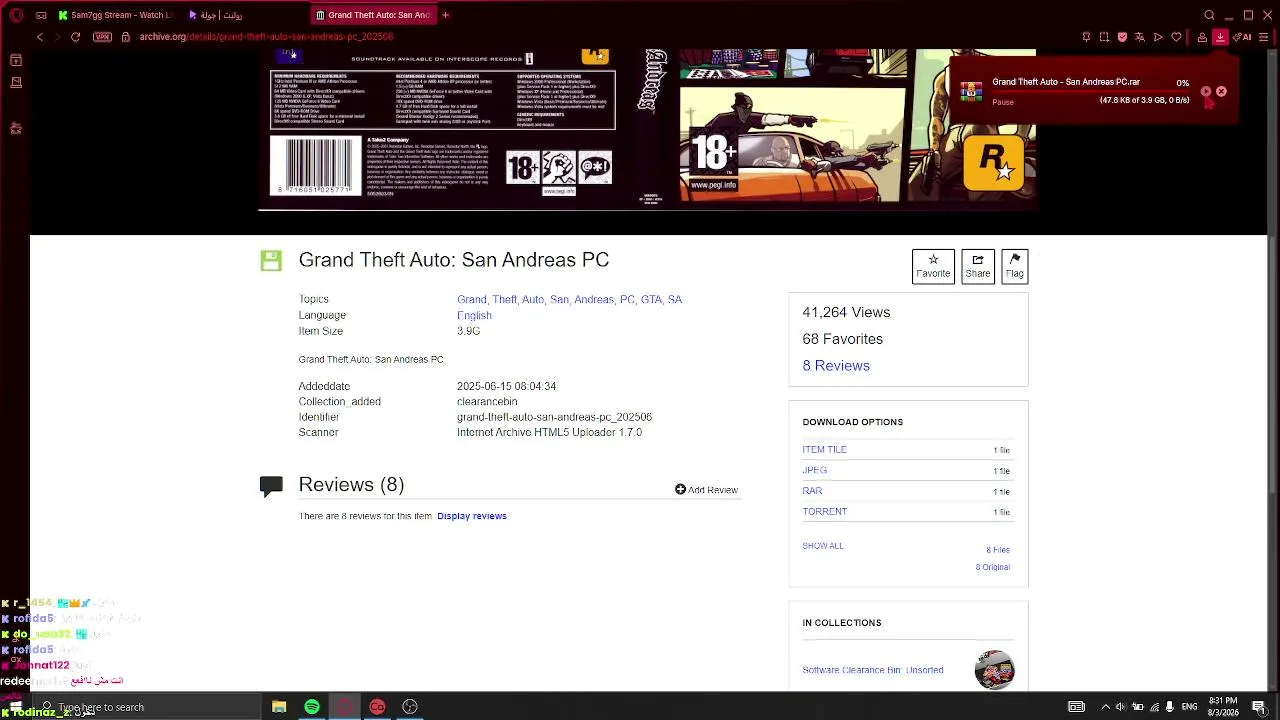Open the 8 Files link

click(998, 550)
